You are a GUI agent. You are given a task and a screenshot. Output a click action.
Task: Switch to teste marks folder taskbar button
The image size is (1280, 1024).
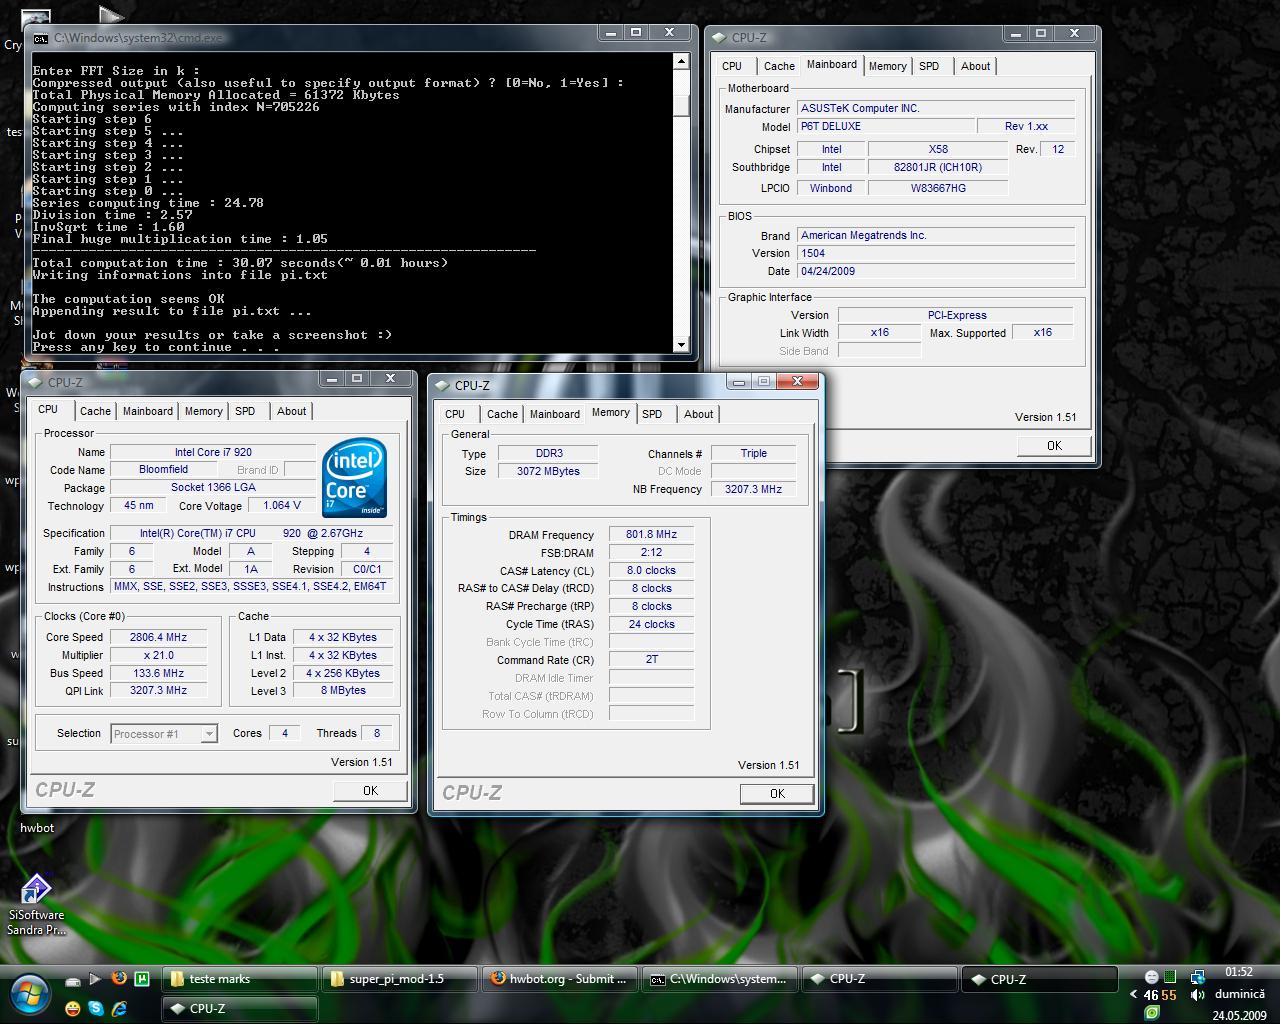(x=239, y=979)
